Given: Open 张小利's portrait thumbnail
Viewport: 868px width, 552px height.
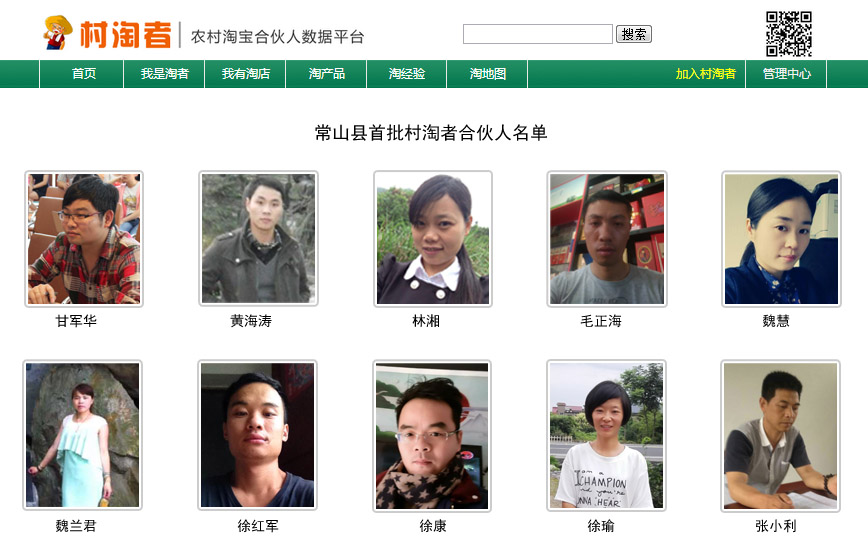Looking at the screenshot, I should (x=781, y=436).
